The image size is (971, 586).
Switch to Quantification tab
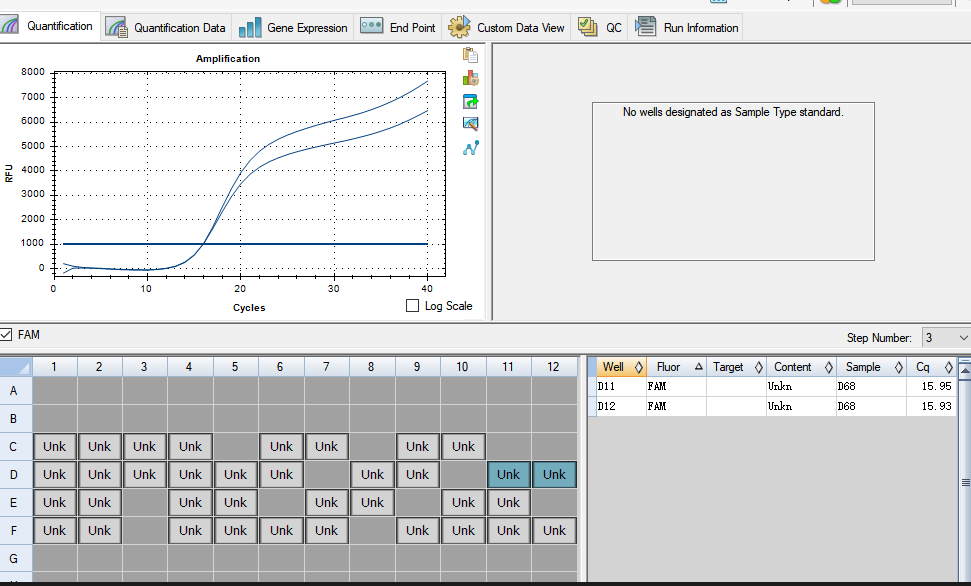(x=50, y=26)
